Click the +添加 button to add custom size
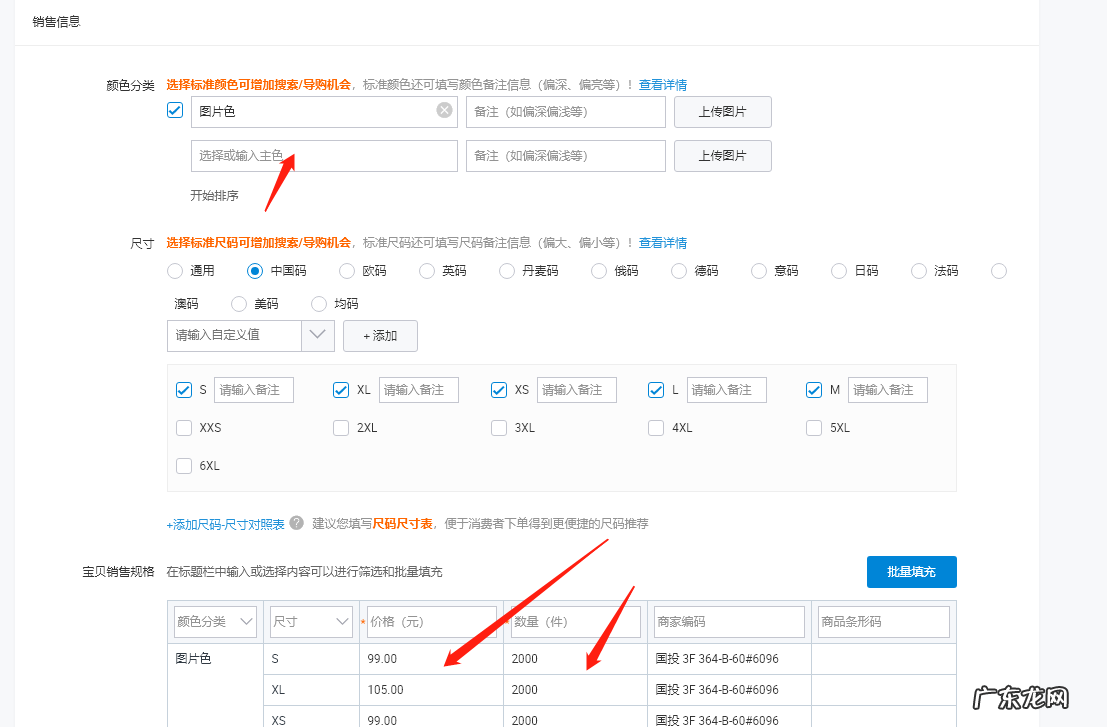This screenshot has height=727, width=1107. point(380,335)
